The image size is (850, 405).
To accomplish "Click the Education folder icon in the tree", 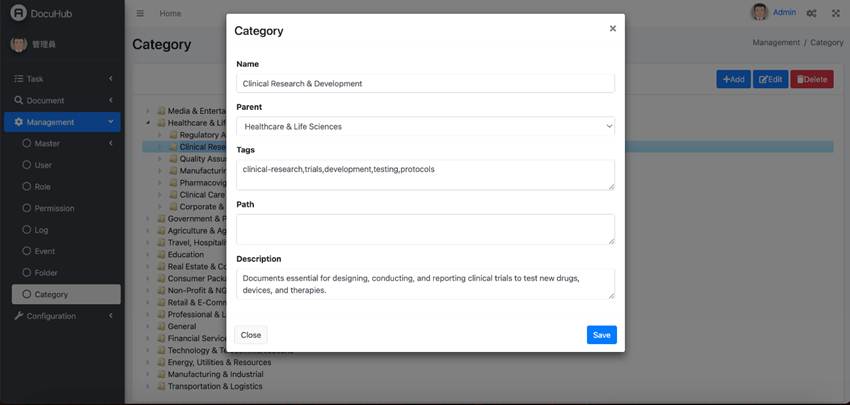I will pyautogui.click(x=161, y=254).
